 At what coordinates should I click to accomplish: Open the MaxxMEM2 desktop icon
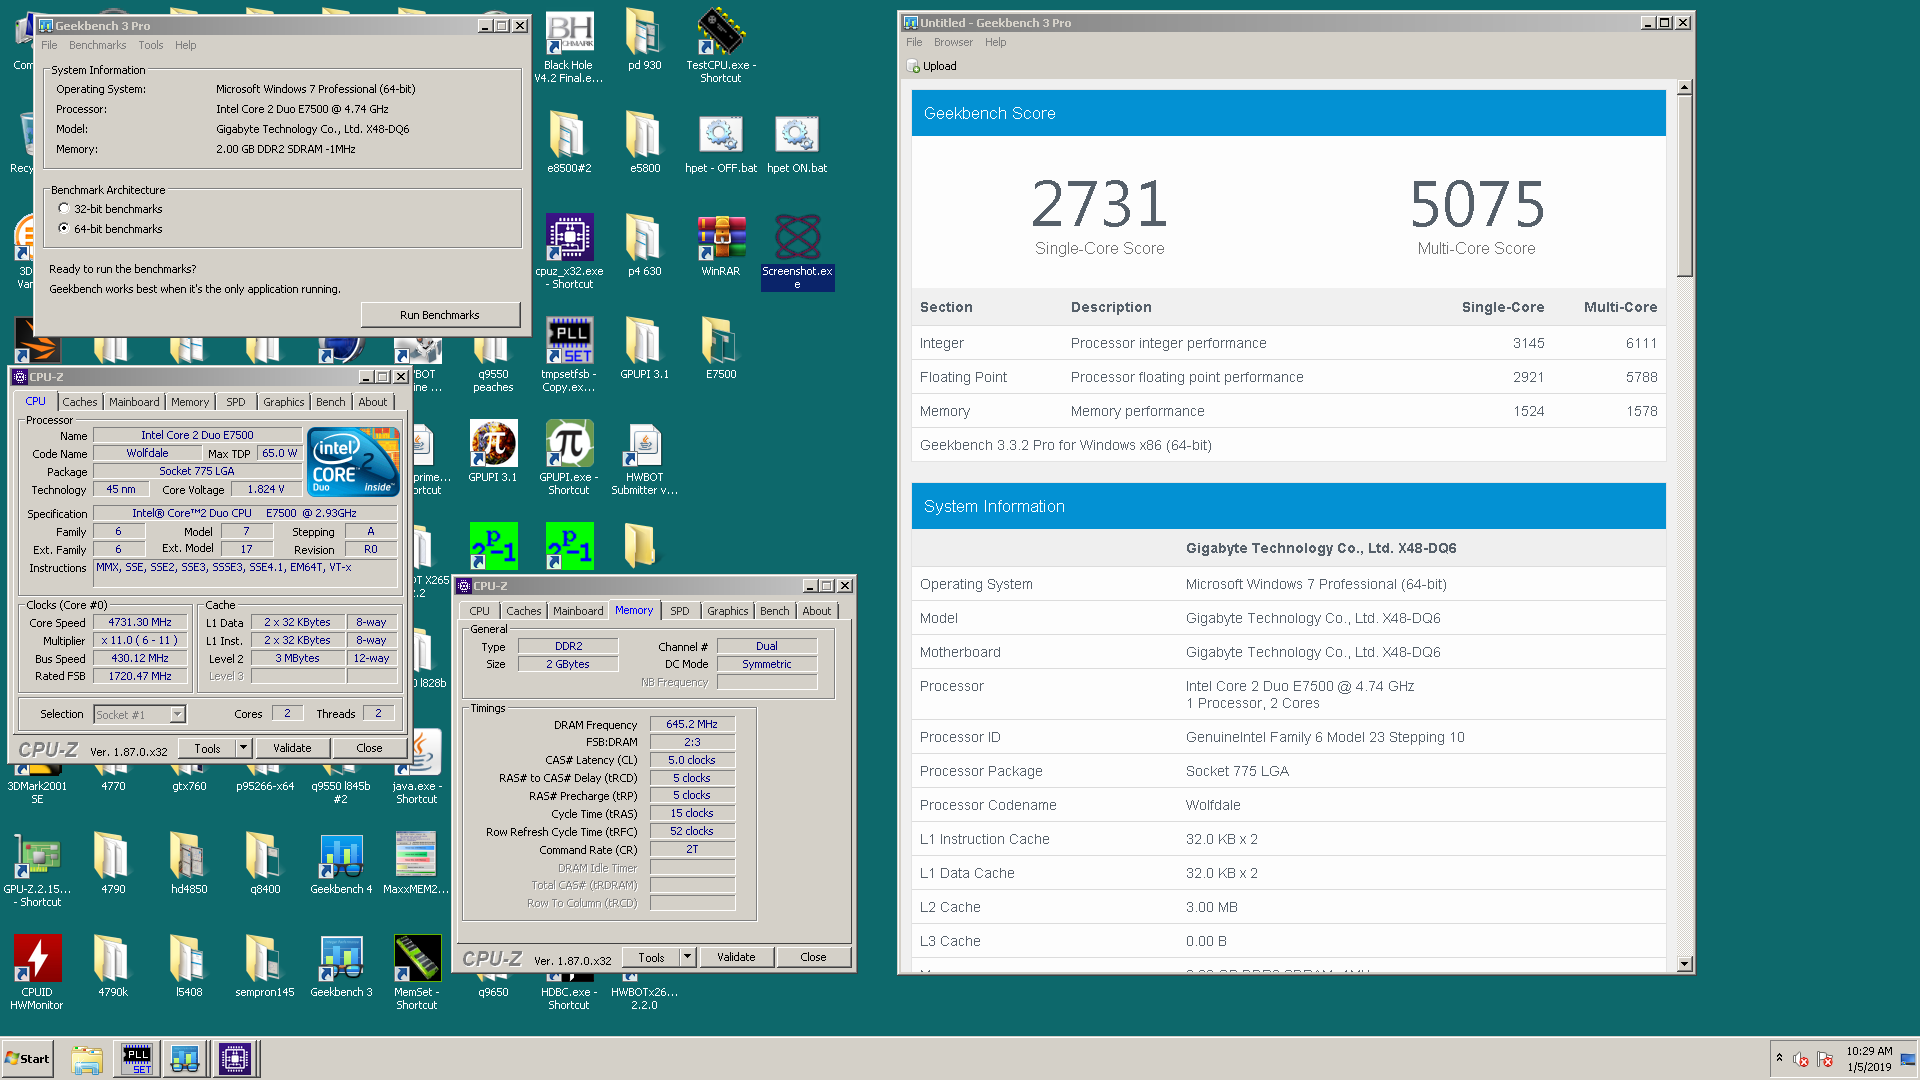[x=416, y=864]
